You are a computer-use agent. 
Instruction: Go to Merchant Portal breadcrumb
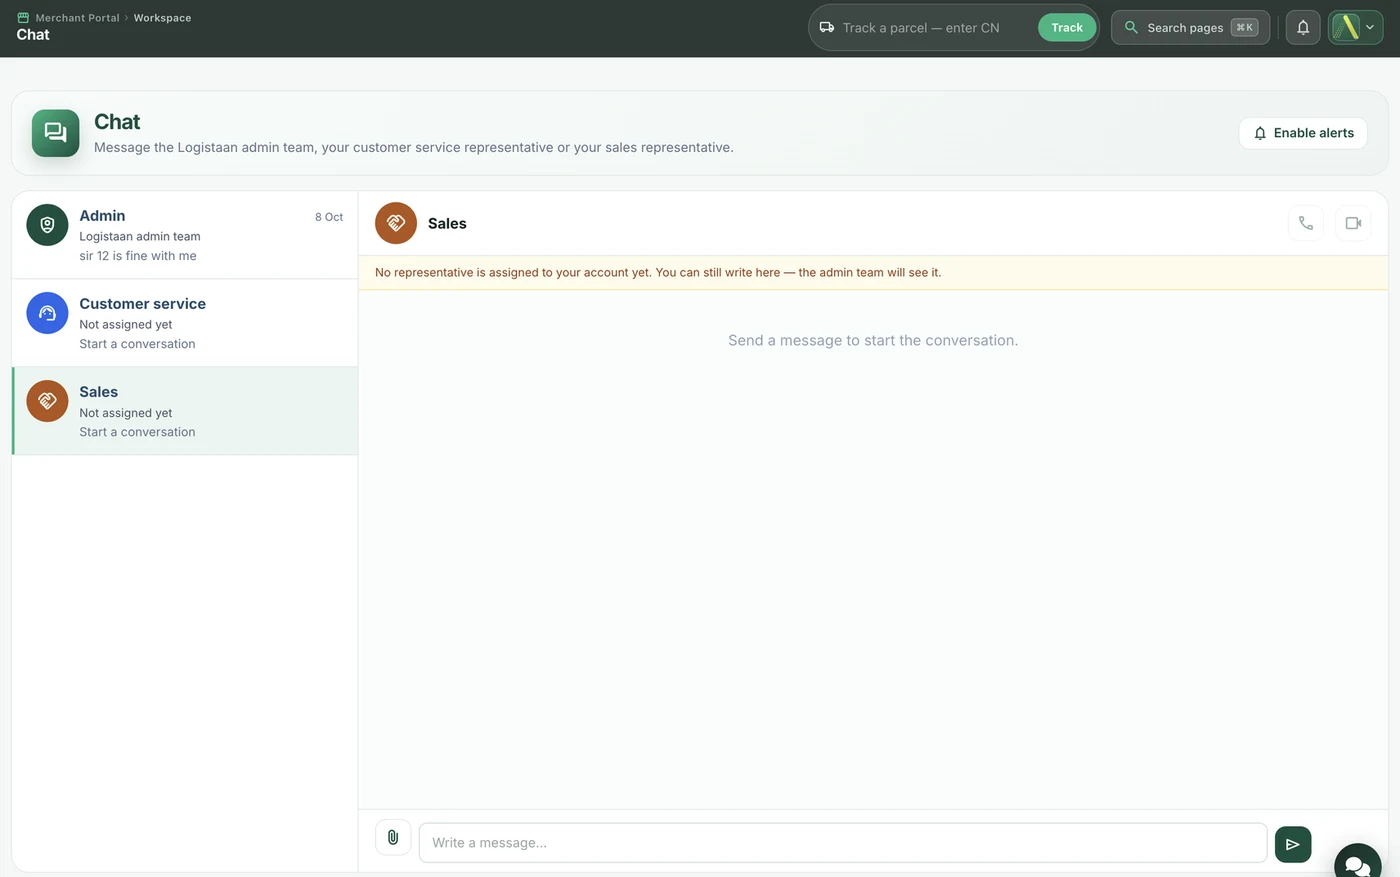pos(77,18)
